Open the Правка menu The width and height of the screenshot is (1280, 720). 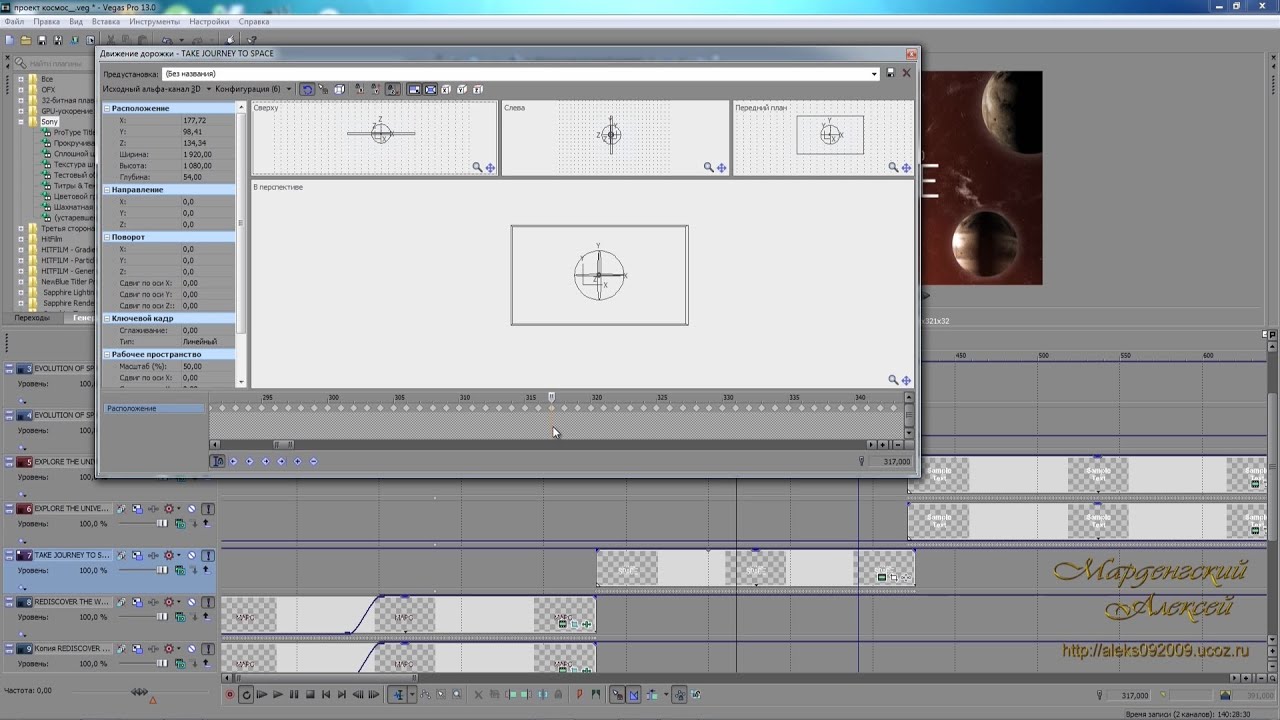[x=46, y=21]
